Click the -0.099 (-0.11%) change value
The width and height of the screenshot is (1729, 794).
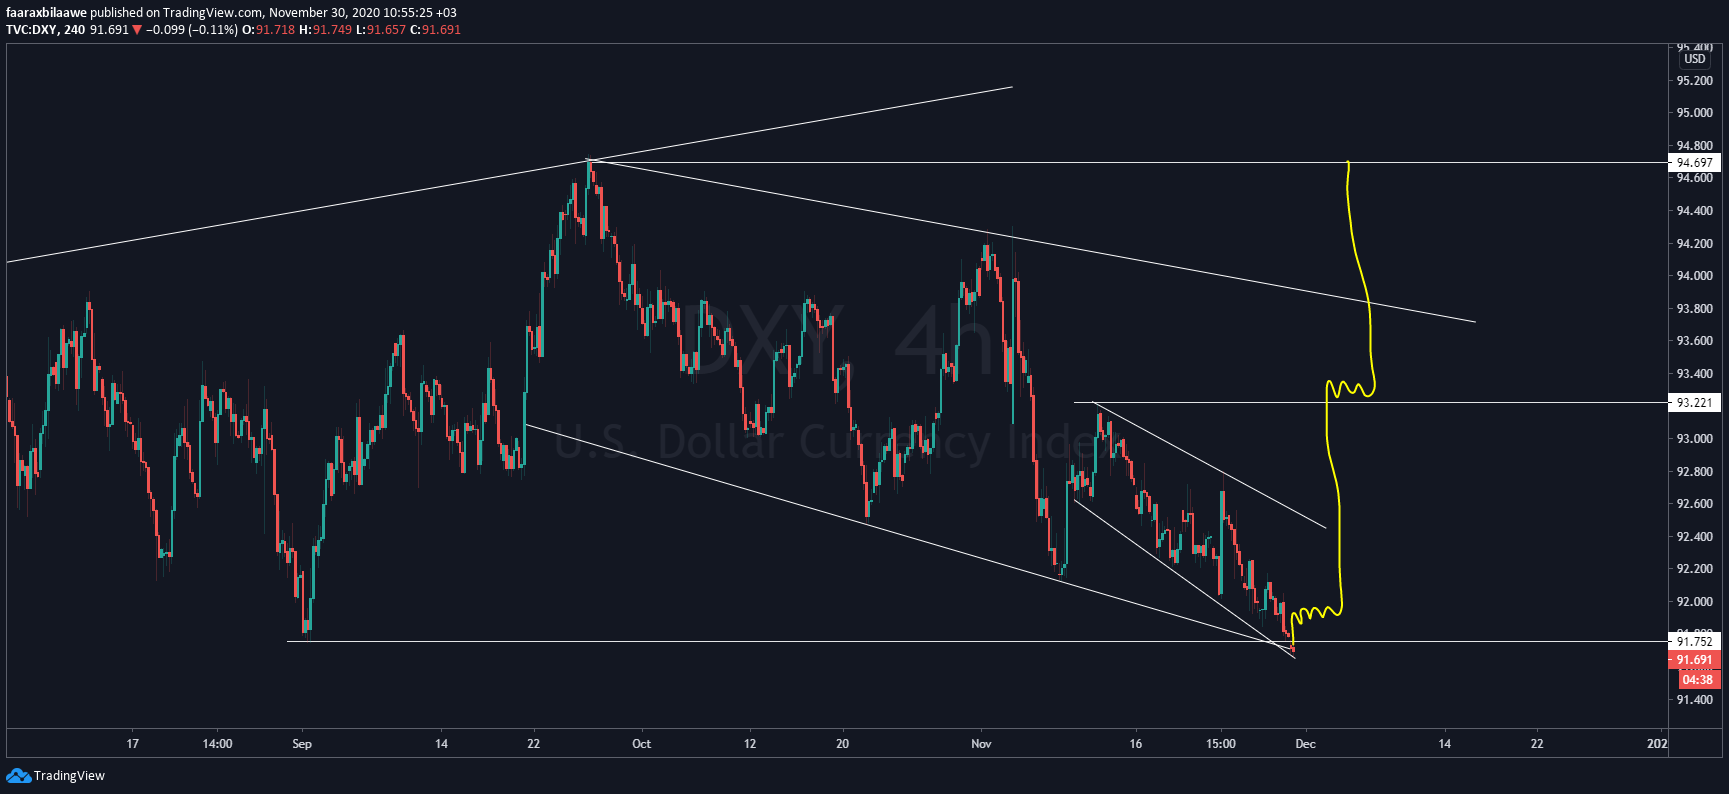click(x=192, y=30)
